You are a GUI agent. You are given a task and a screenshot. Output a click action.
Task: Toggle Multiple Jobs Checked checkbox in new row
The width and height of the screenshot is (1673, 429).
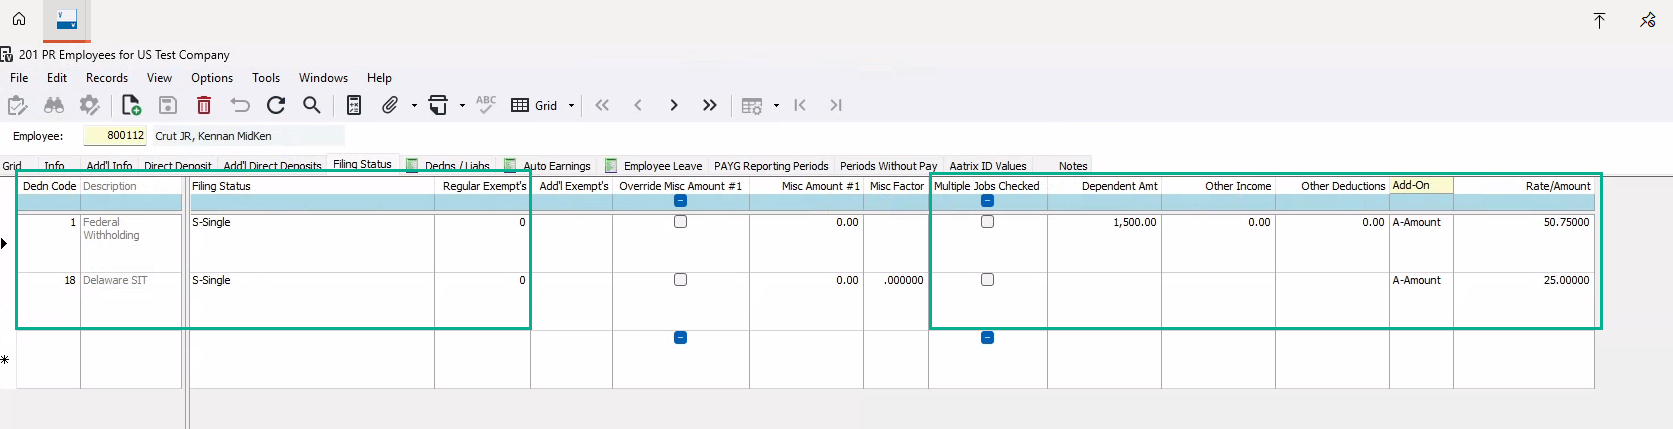(x=987, y=338)
